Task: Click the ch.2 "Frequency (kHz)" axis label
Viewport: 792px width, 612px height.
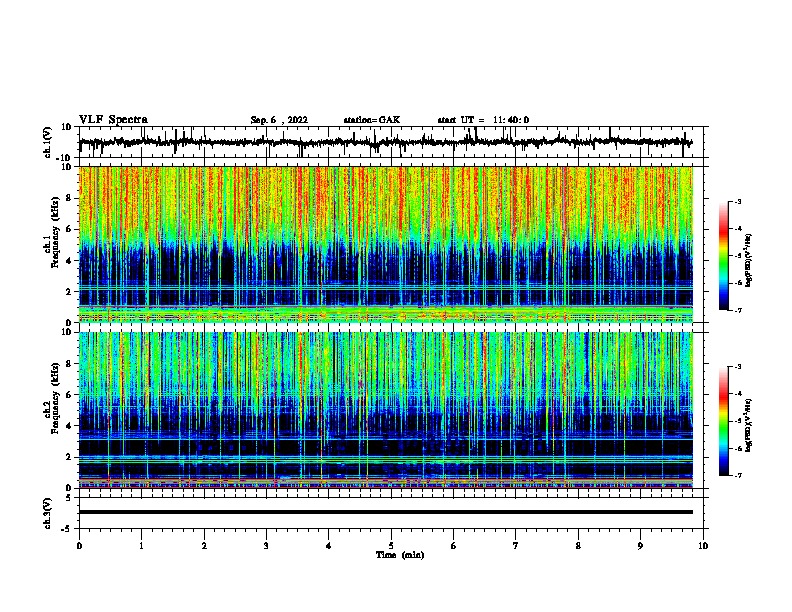Action: click(55, 398)
